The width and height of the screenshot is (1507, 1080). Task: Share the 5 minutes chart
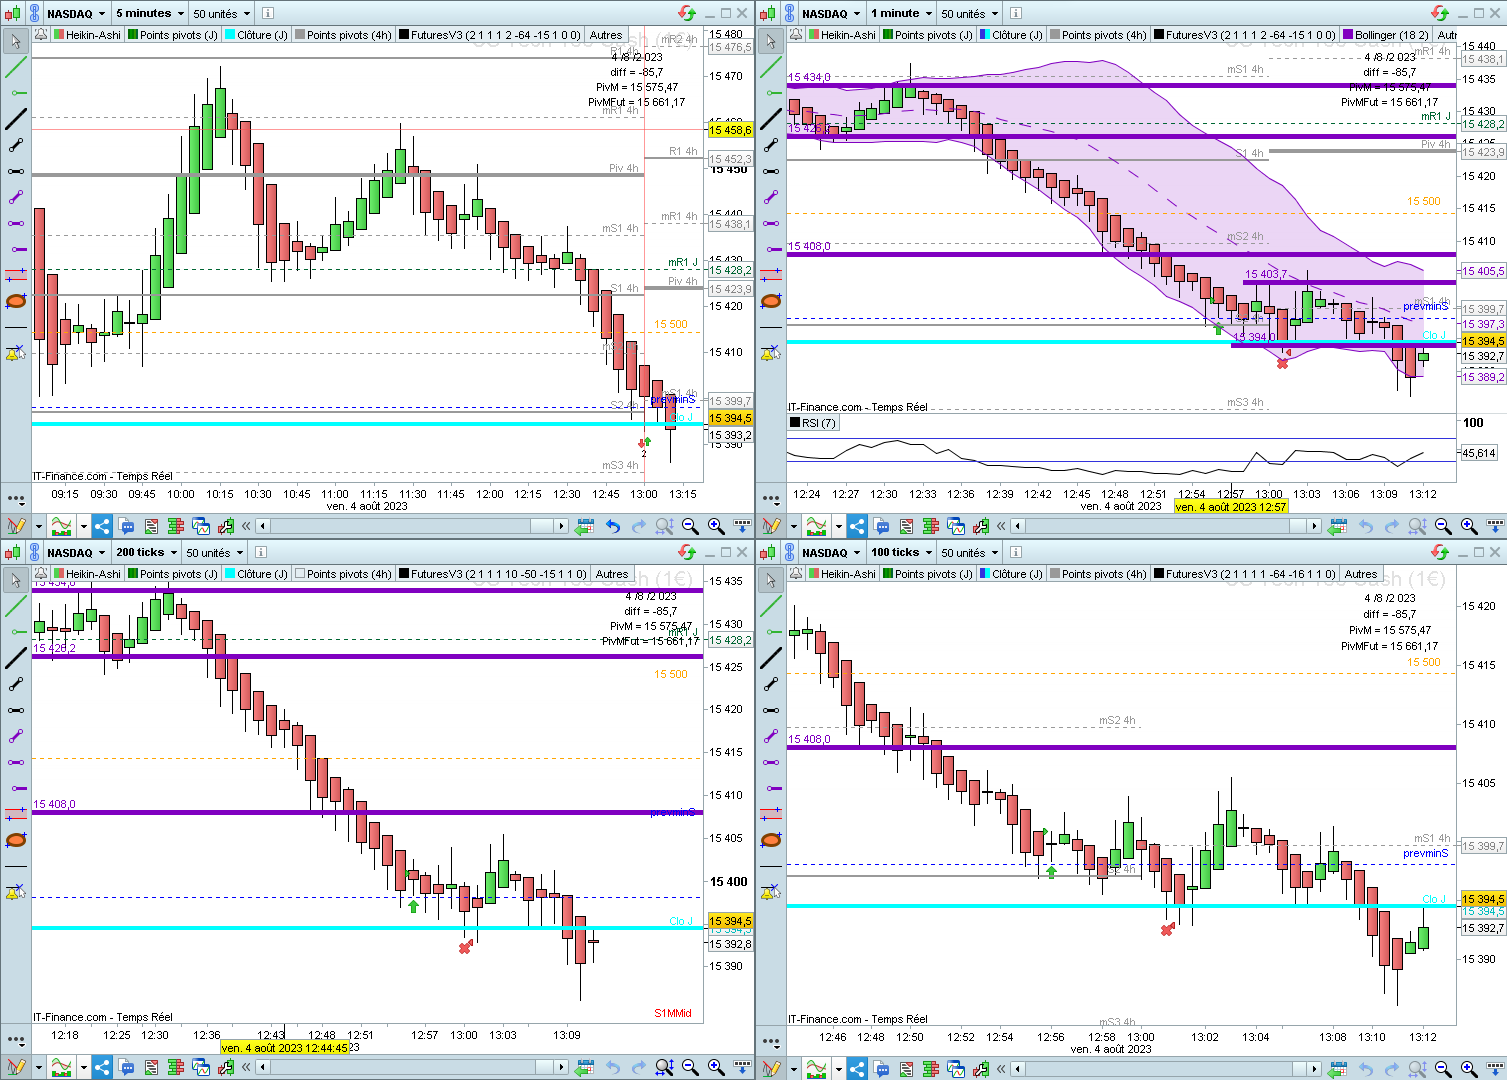(102, 526)
